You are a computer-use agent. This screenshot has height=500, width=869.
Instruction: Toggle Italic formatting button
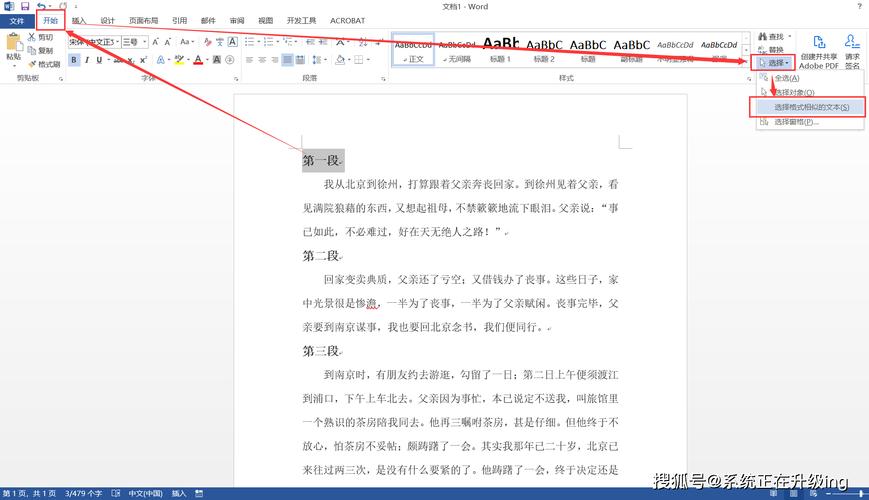point(87,60)
